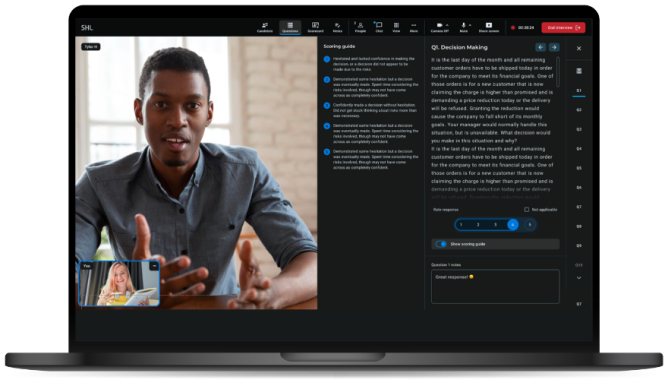Click the candidate name label on video
Screen dimensions: 668x383
91,47
